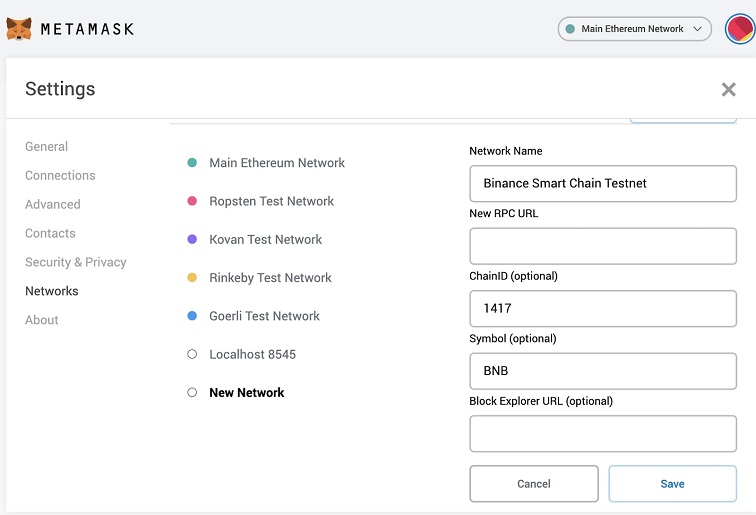
Task: Click the green Main Ethereum Network dot
Action: coord(192,163)
